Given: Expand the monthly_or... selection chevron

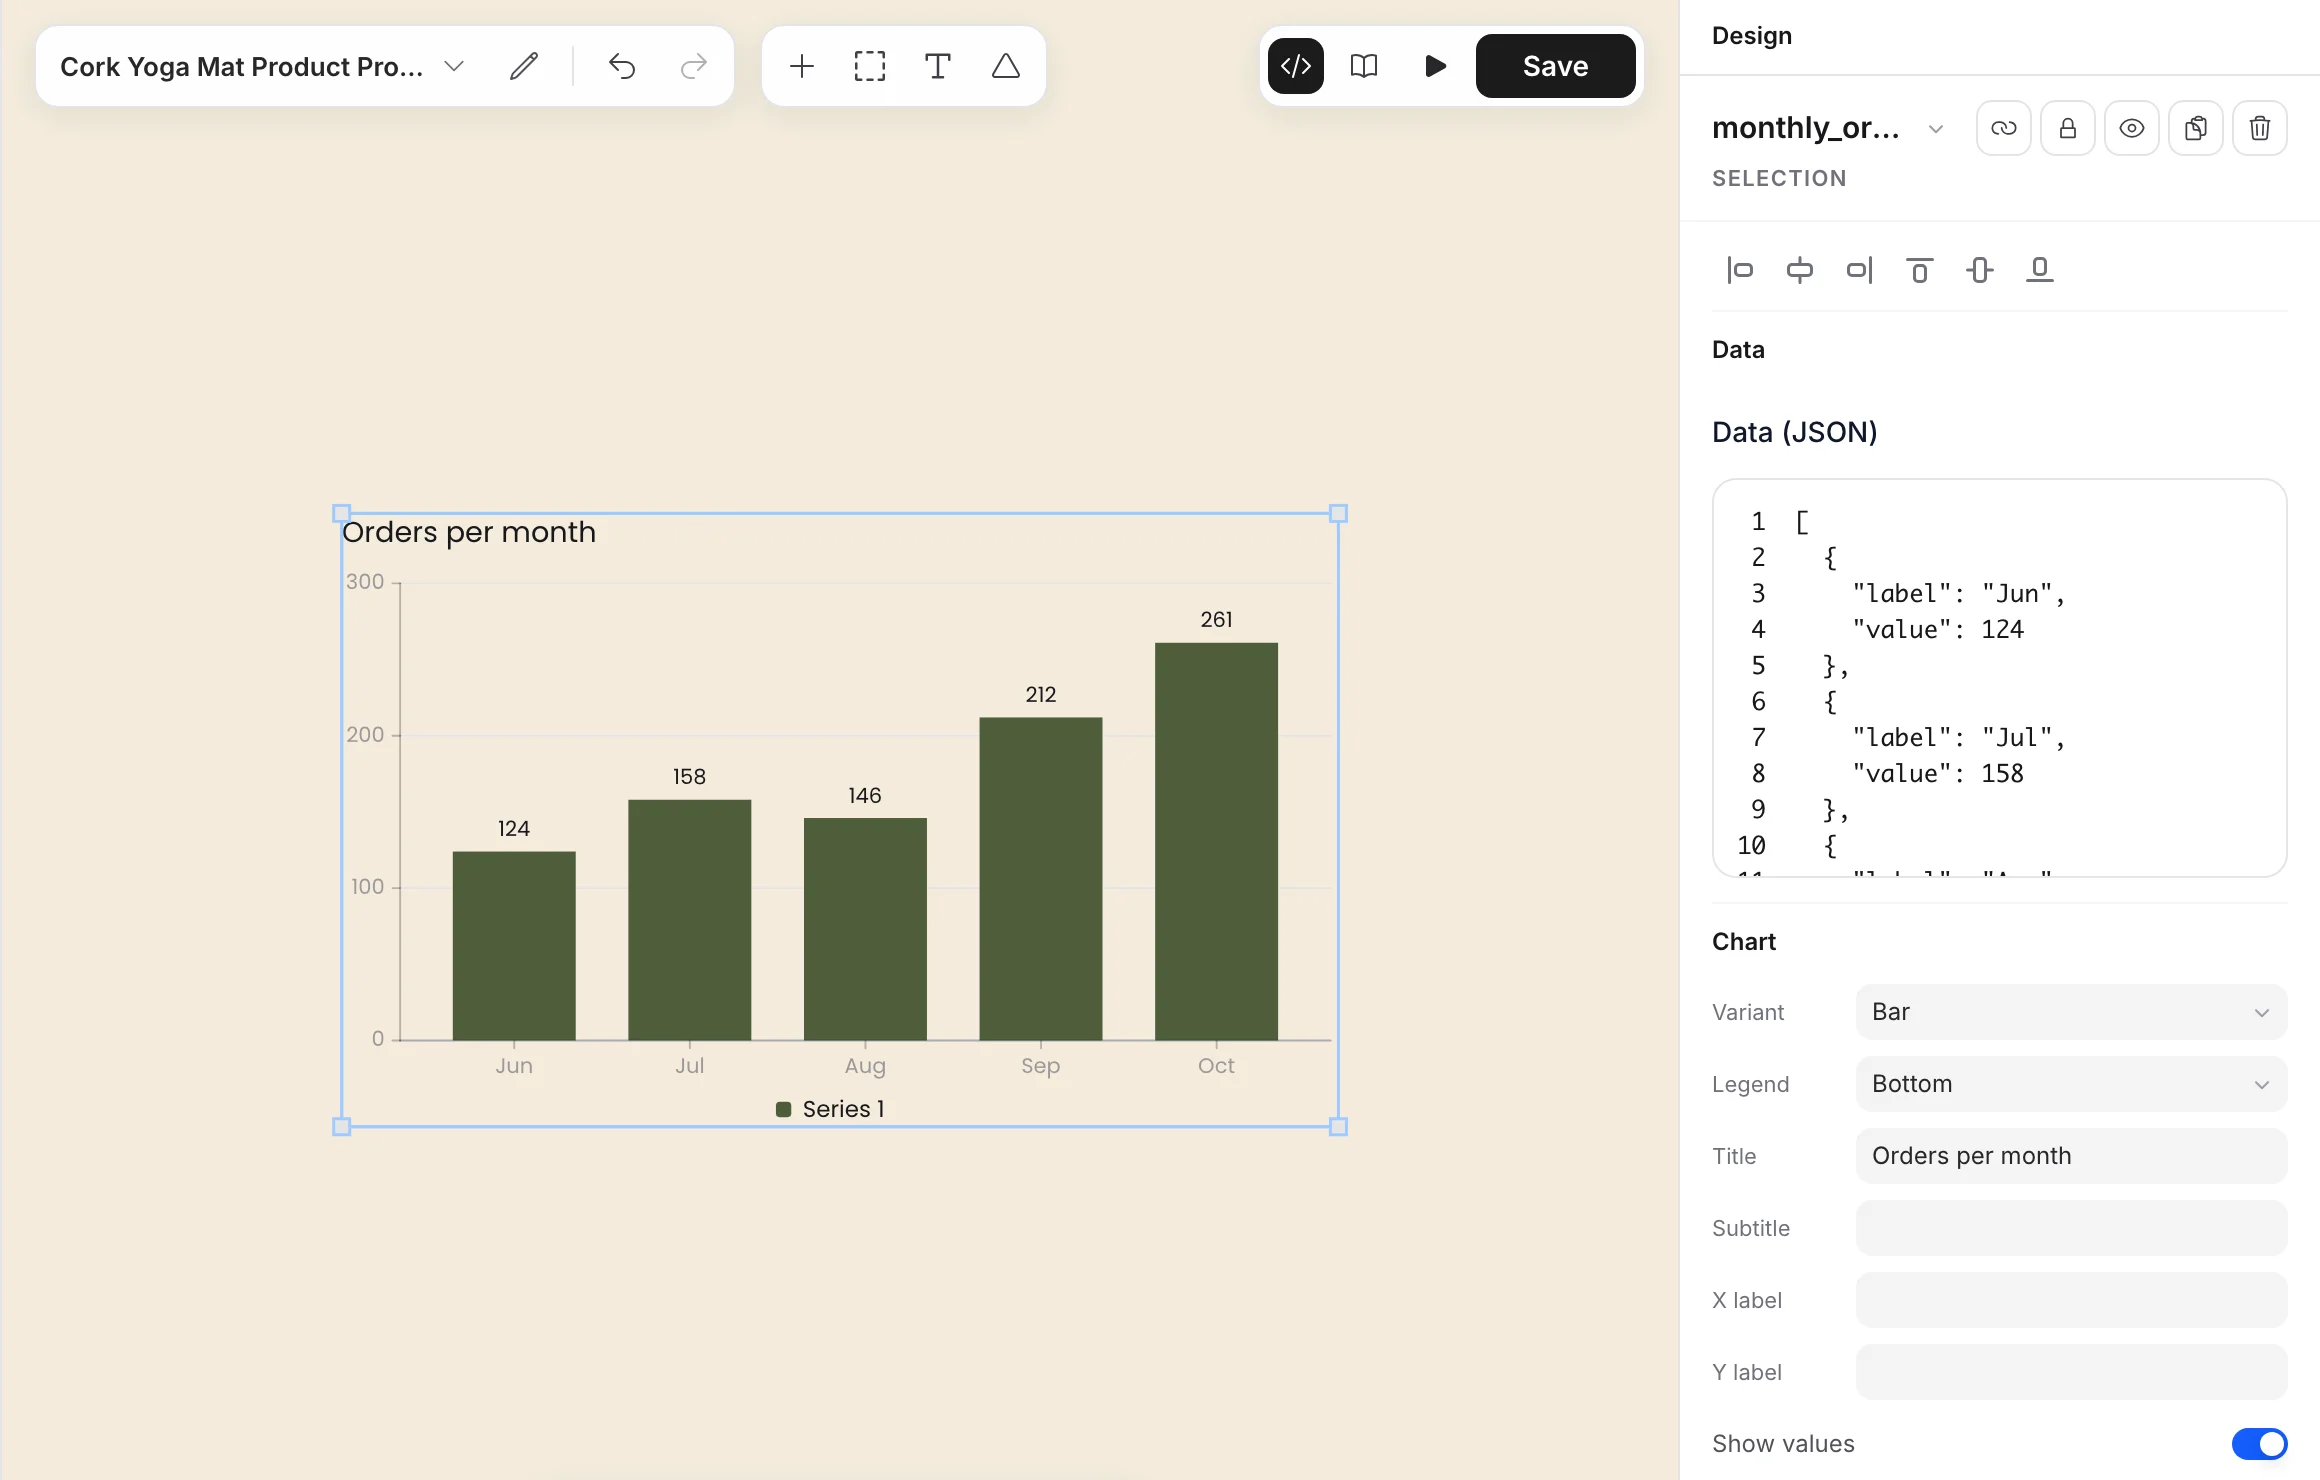Looking at the screenshot, I should click(x=1936, y=129).
